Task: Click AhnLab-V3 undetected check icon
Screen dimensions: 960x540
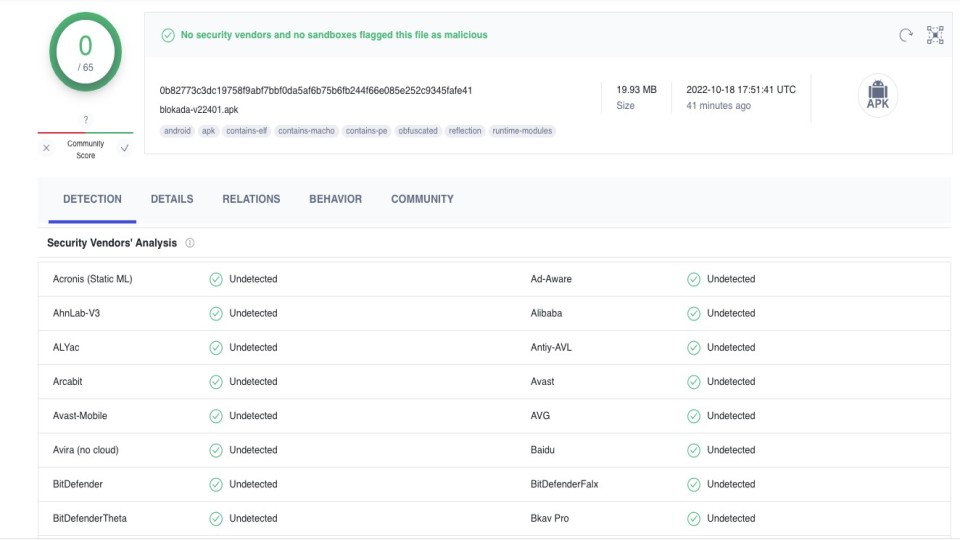Action: pyautogui.click(x=216, y=314)
